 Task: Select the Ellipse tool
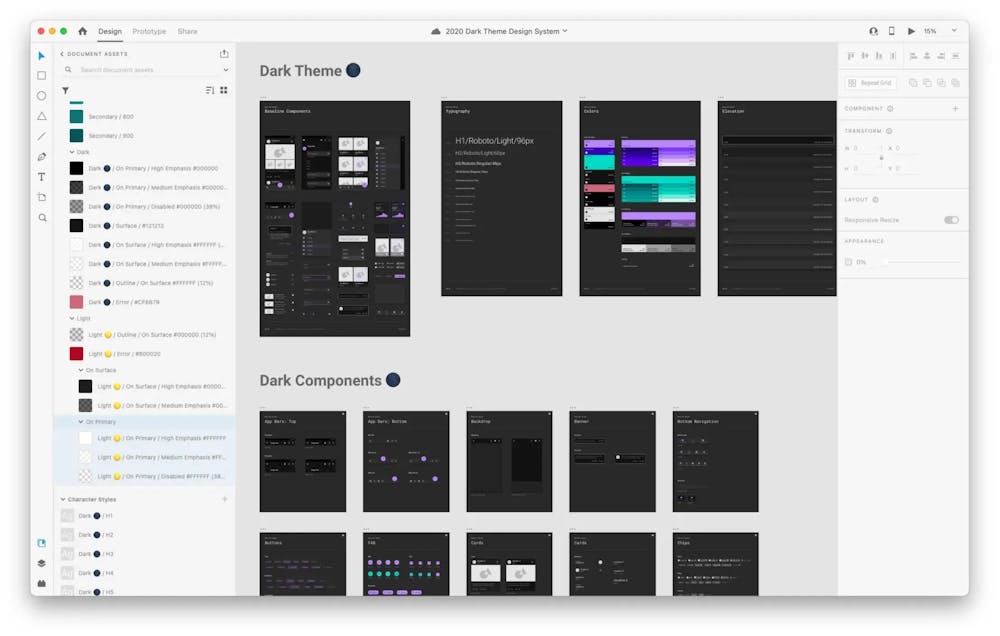[41, 95]
